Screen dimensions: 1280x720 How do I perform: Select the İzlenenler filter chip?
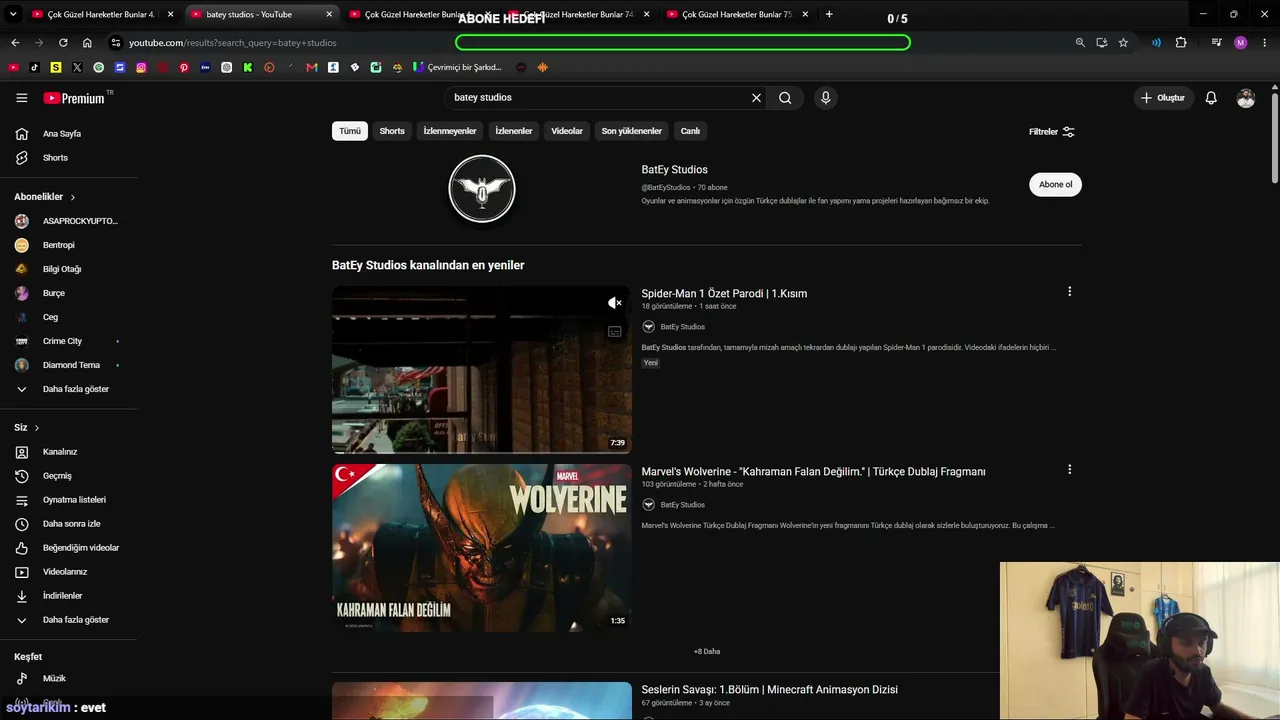[x=514, y=131]
